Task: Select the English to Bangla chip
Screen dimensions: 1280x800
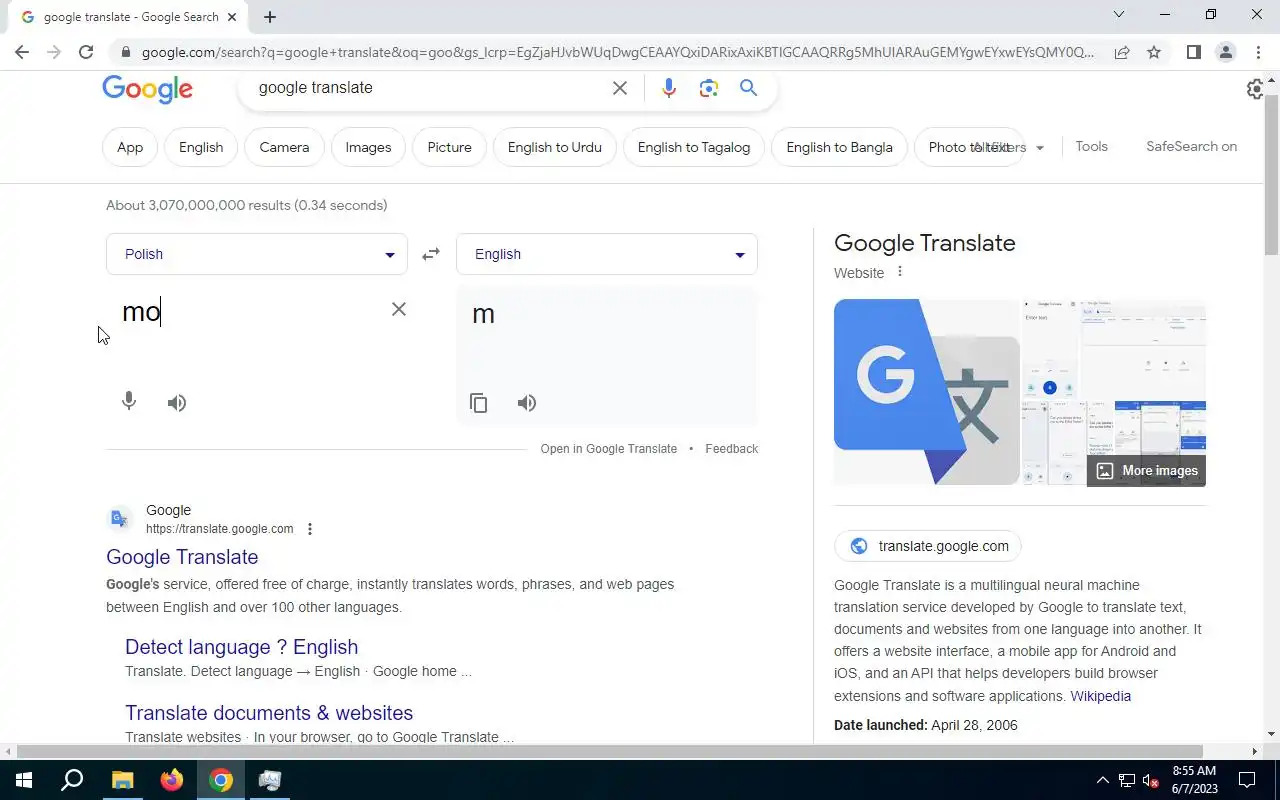Action: [839, 147]
